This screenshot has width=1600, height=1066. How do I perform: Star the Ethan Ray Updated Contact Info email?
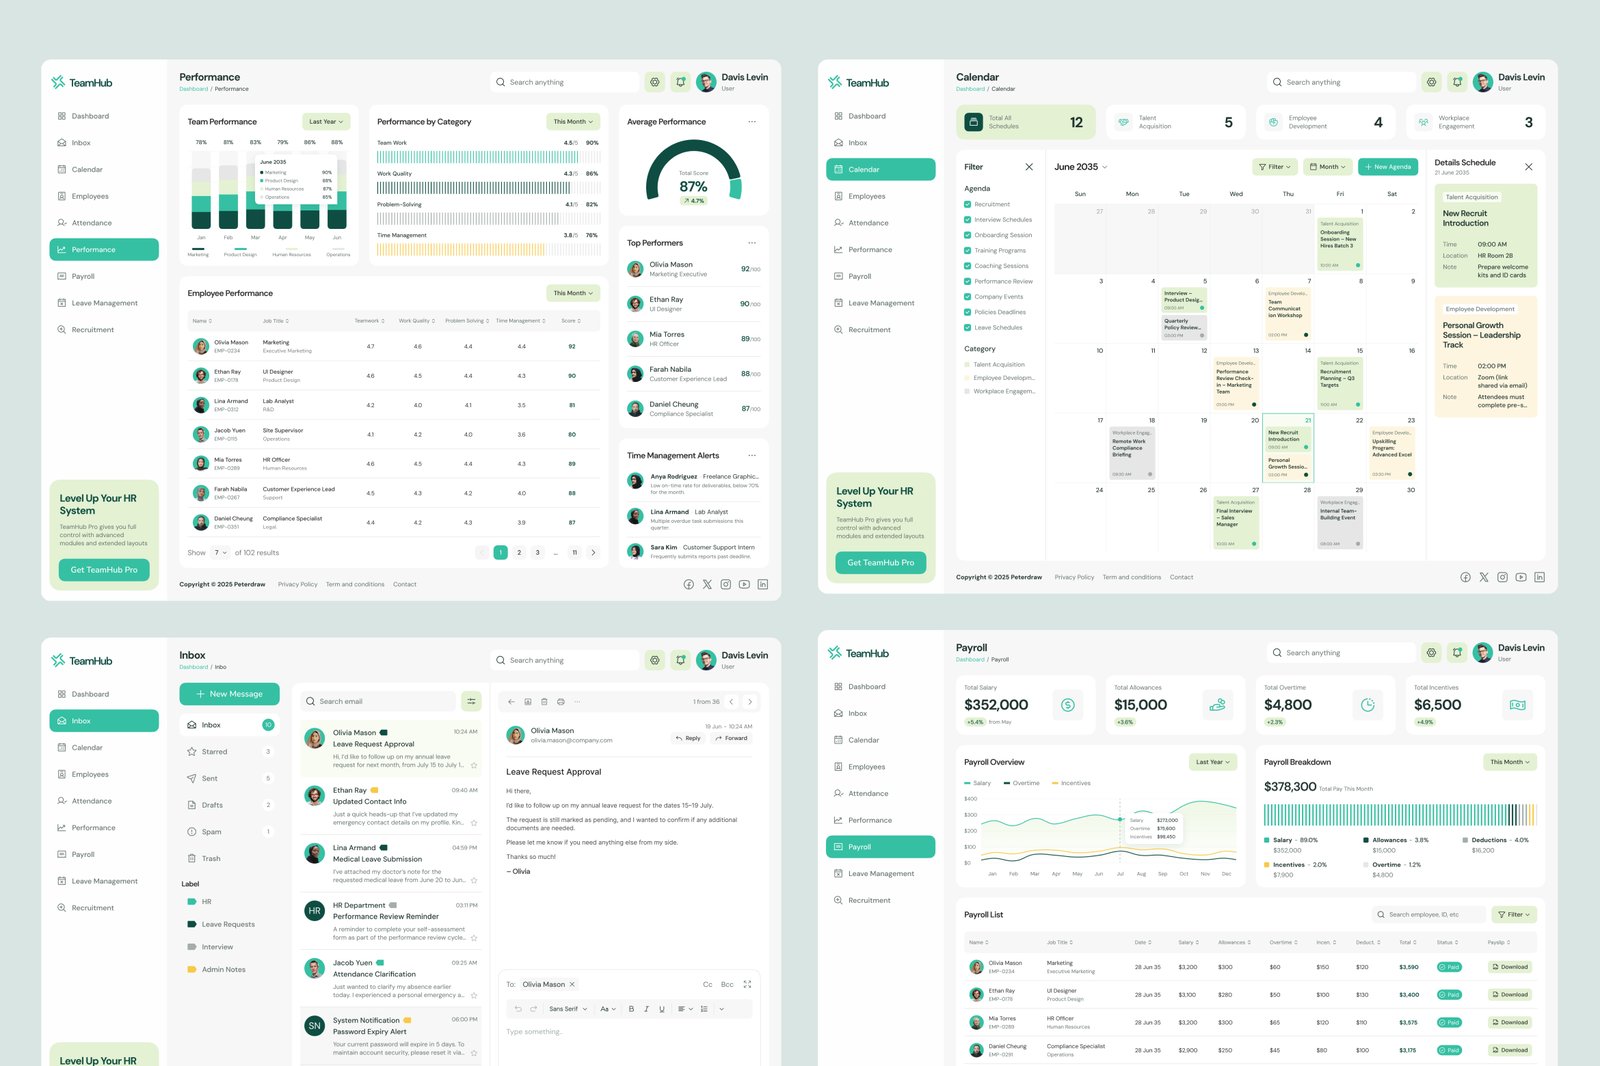coord(474,823)
